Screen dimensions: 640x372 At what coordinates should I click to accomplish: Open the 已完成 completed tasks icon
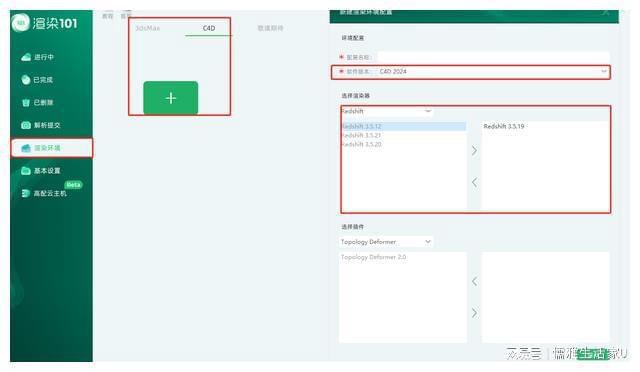pyautogui.click(x=26, y=80)
